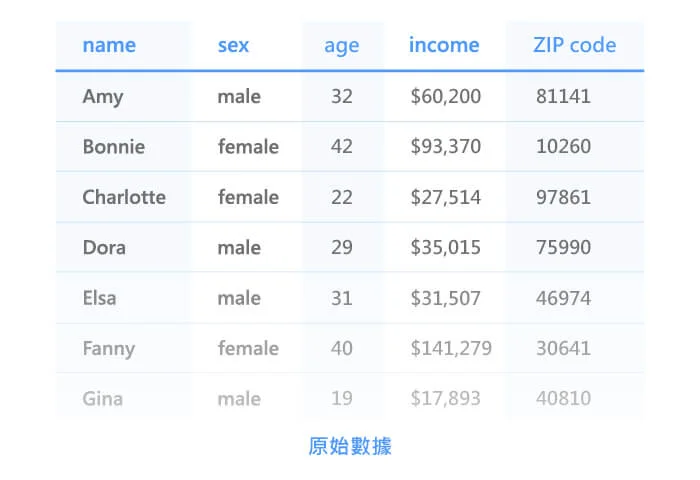
Task: Click the sex column header
Action: pyautogui.click(x=233, y=45)
